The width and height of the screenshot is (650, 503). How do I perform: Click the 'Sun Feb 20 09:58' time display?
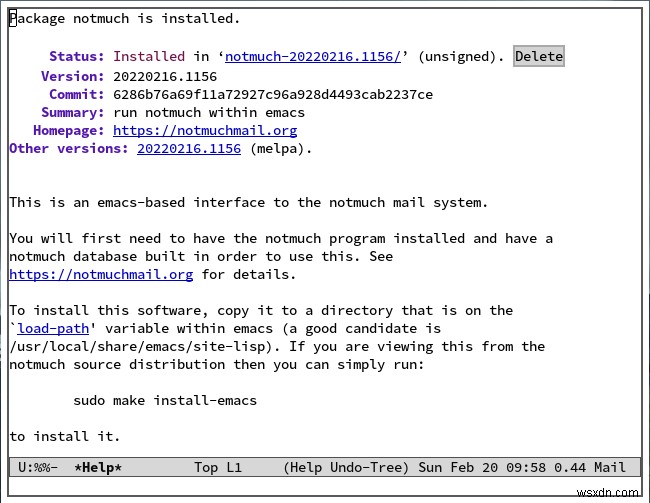click(482, 468)
